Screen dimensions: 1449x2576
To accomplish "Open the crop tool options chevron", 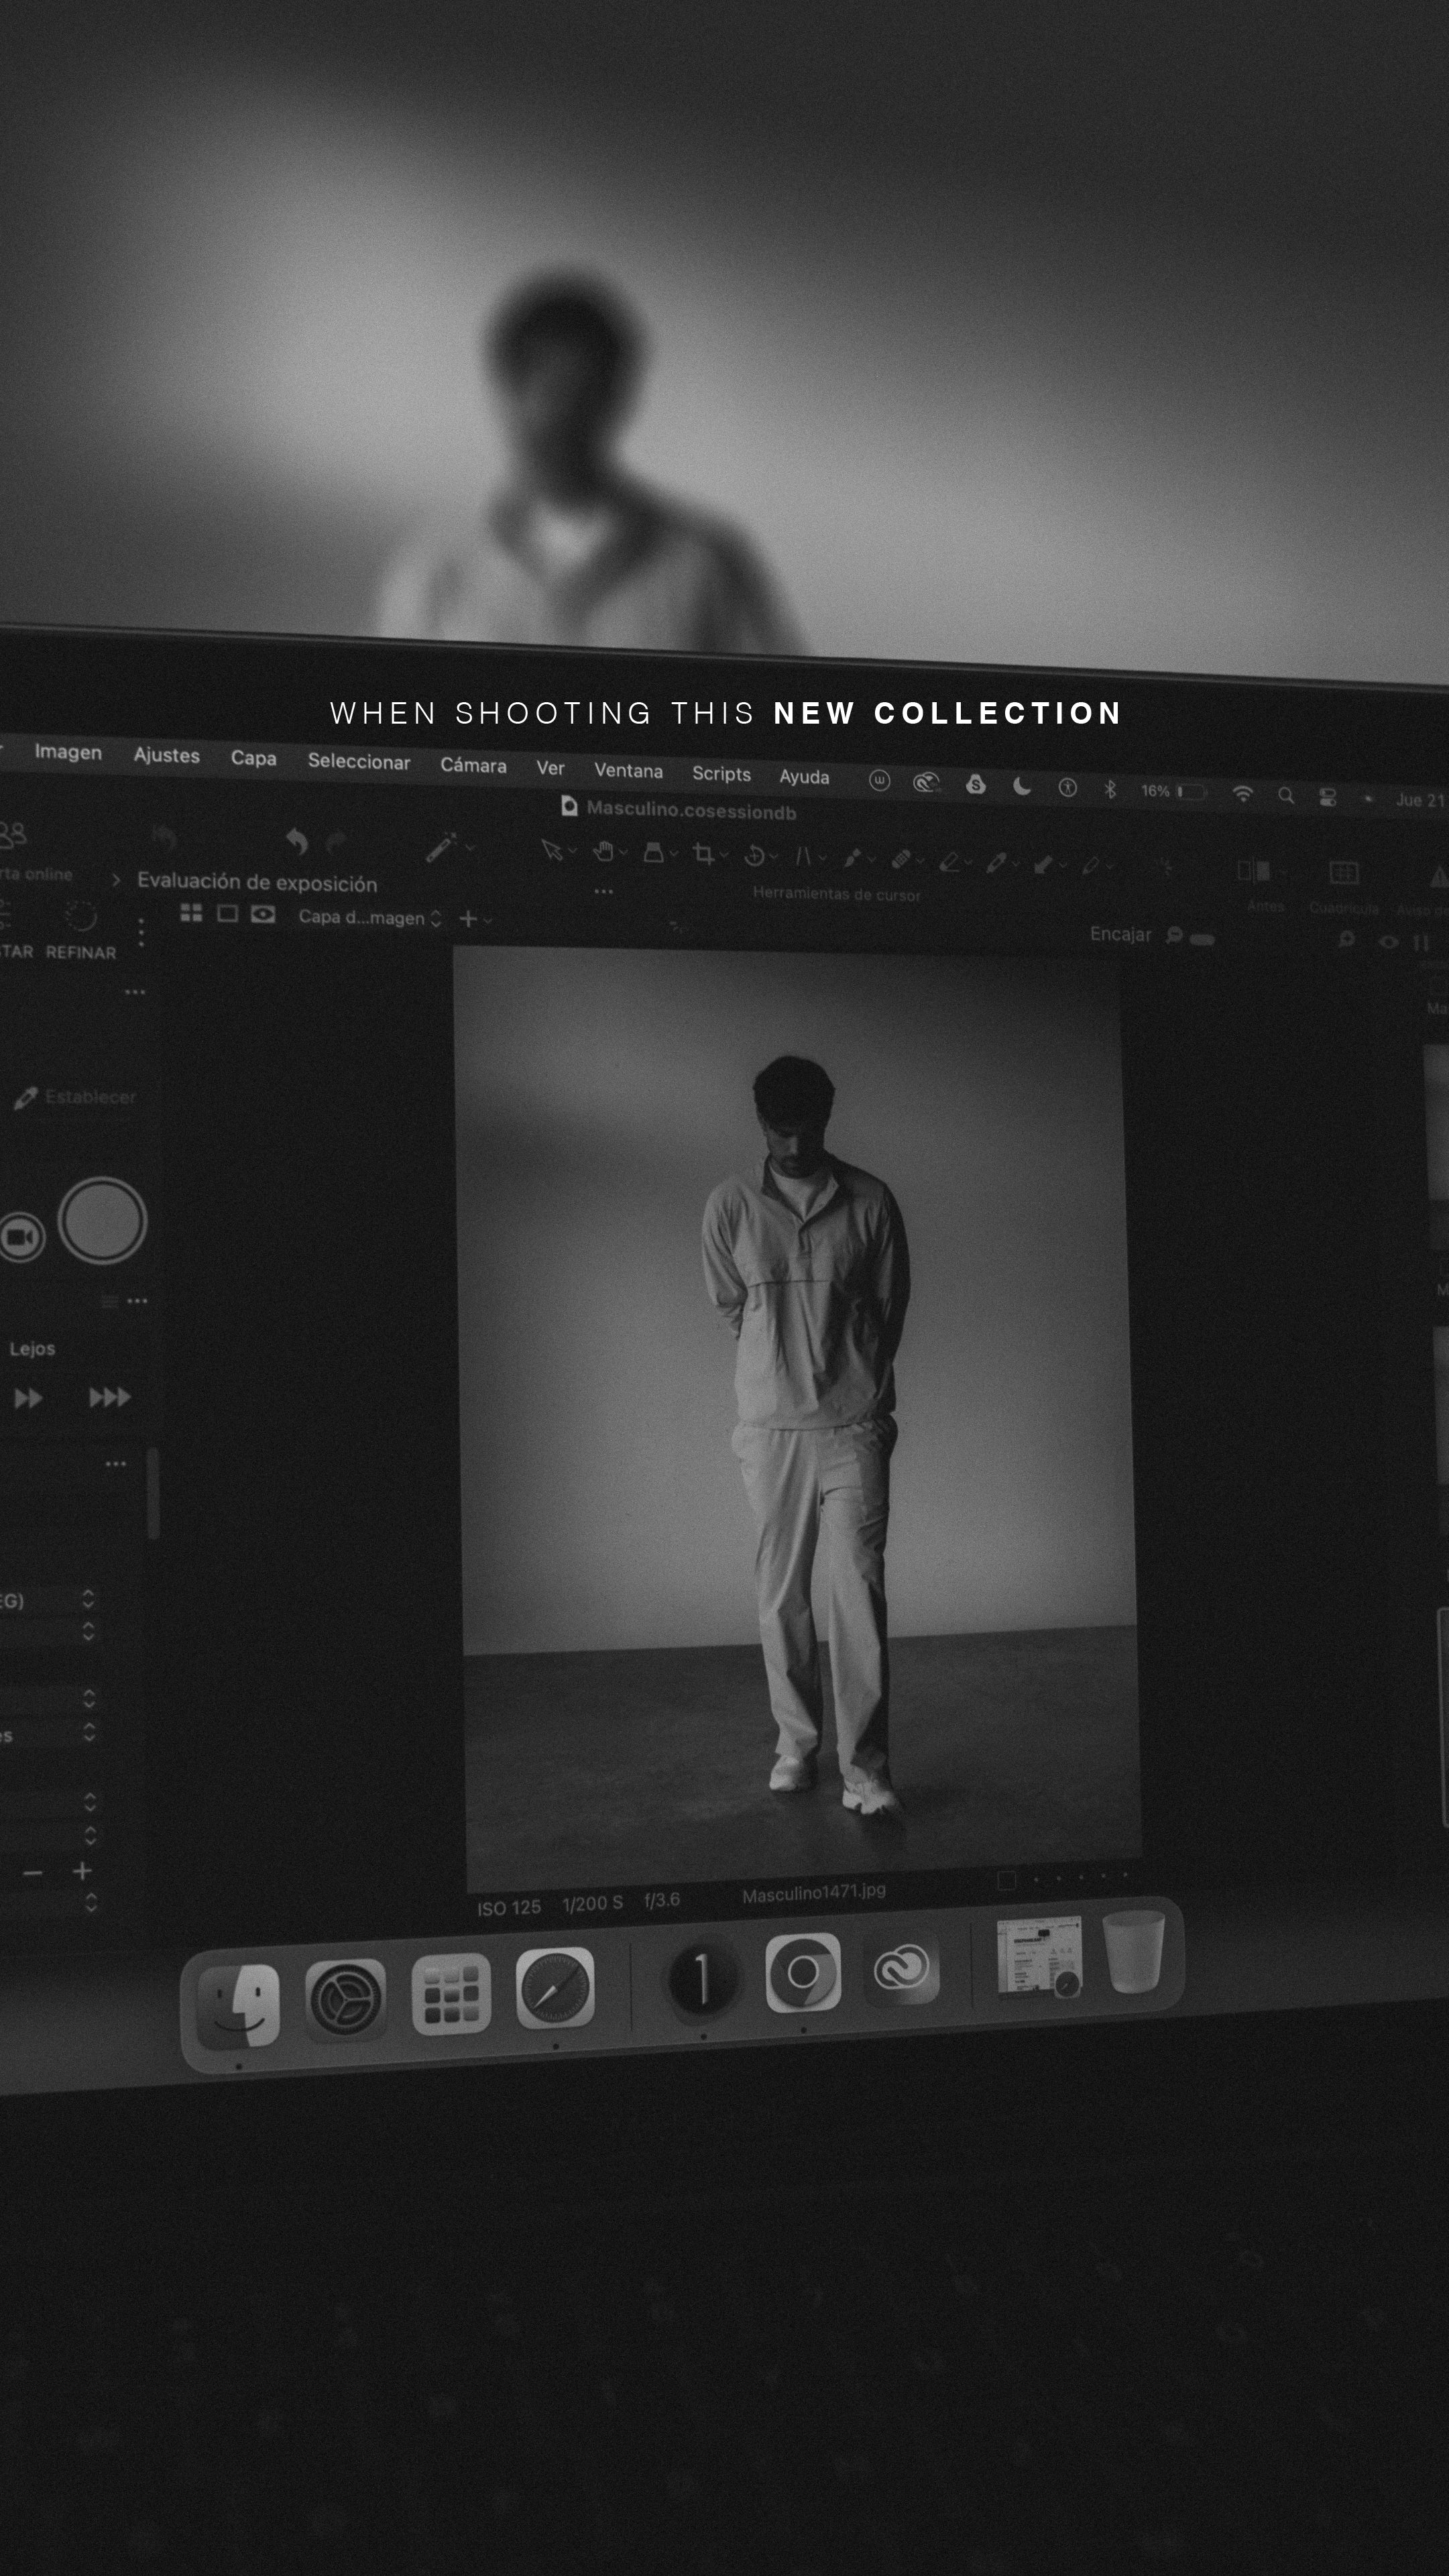I will (724, 856).
